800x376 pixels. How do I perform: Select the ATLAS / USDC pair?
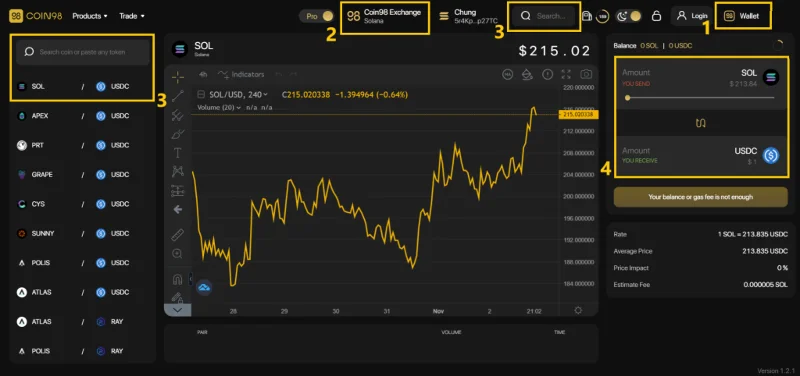point(82,292)
